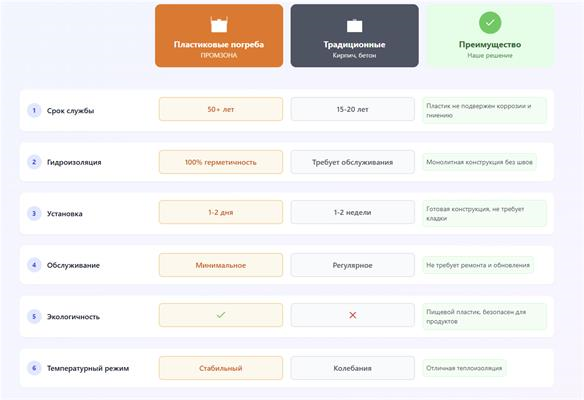Click the number 3 badge beside Установка
The image size is (584, 400).
point(34,213)
